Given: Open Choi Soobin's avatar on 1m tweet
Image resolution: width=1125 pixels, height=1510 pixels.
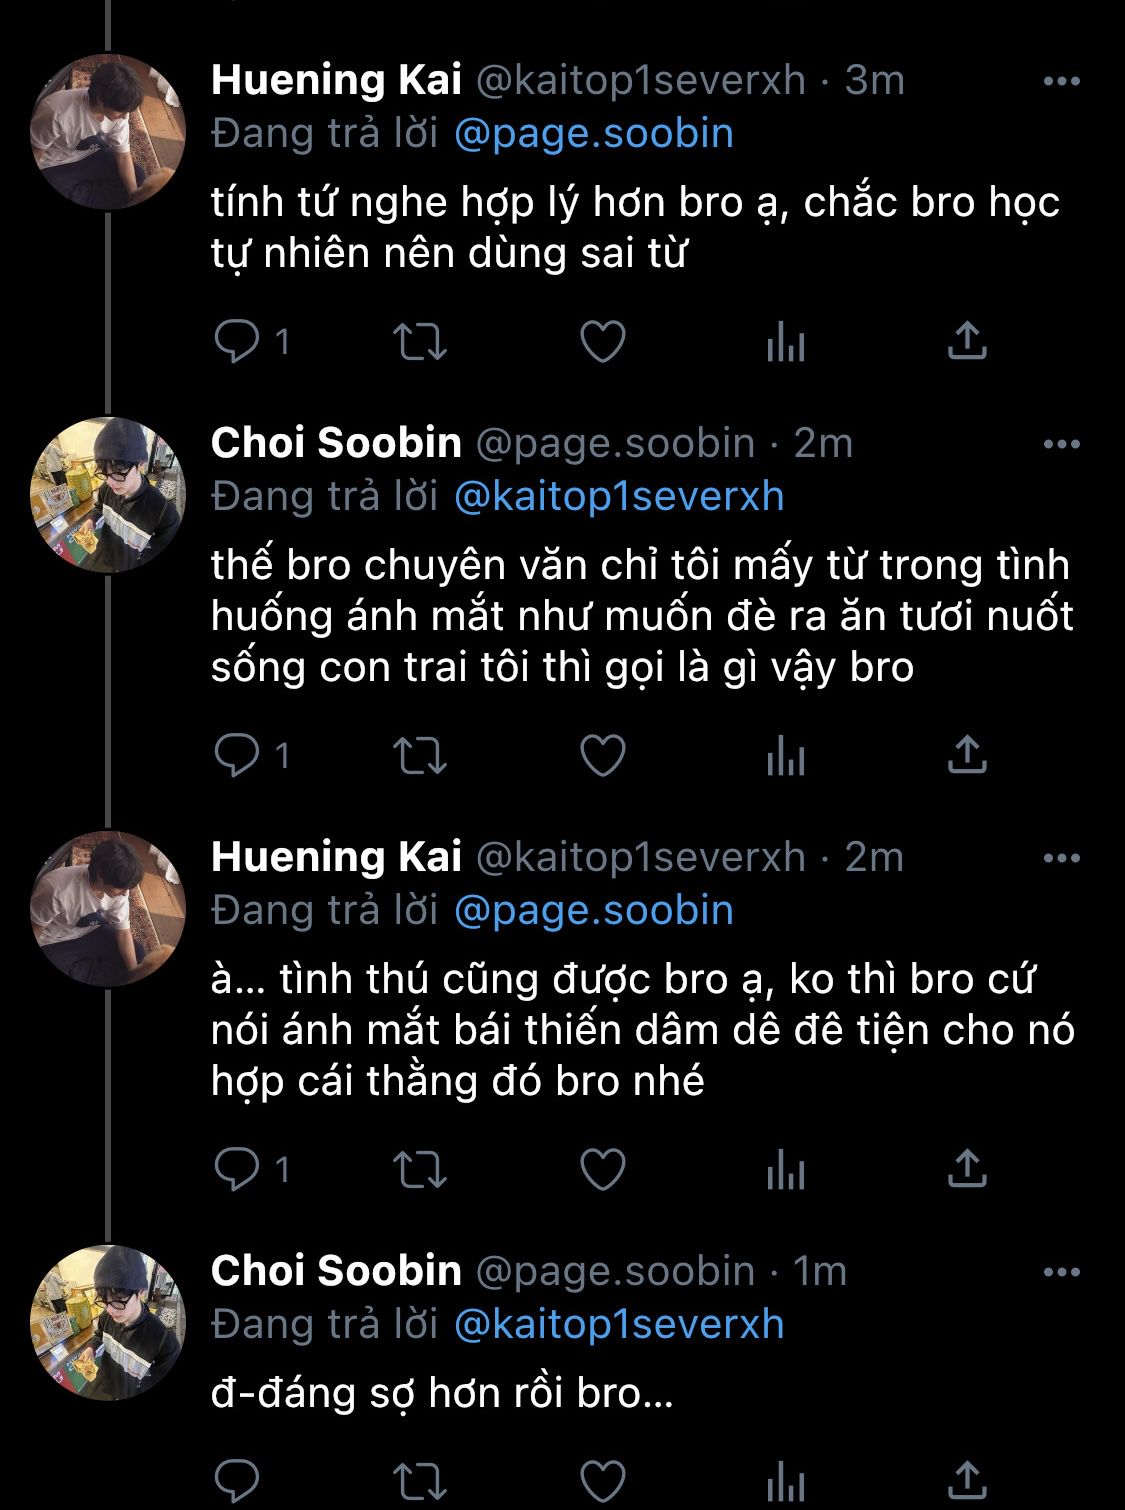Looking at the screenshot, I should click(108, 1322).
